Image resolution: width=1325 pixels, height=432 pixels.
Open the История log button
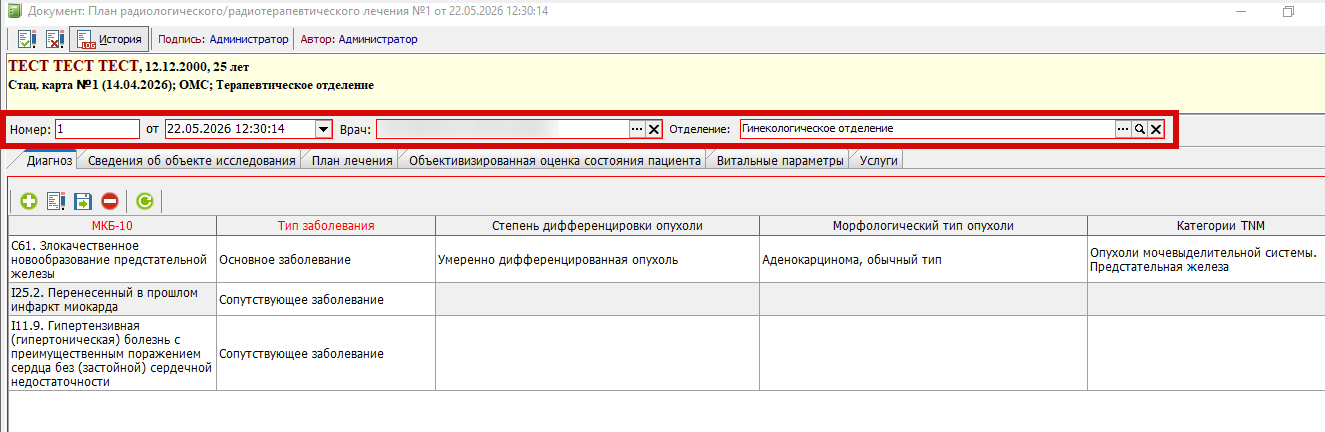click(x=109, y=40)
